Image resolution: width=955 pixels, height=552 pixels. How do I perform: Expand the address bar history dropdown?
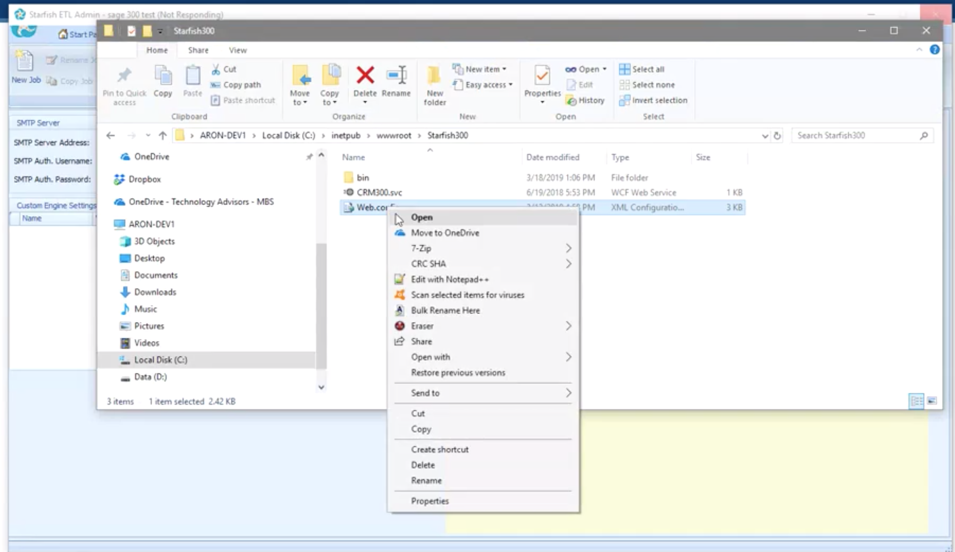pyautogui.click(x=764, y=135)
